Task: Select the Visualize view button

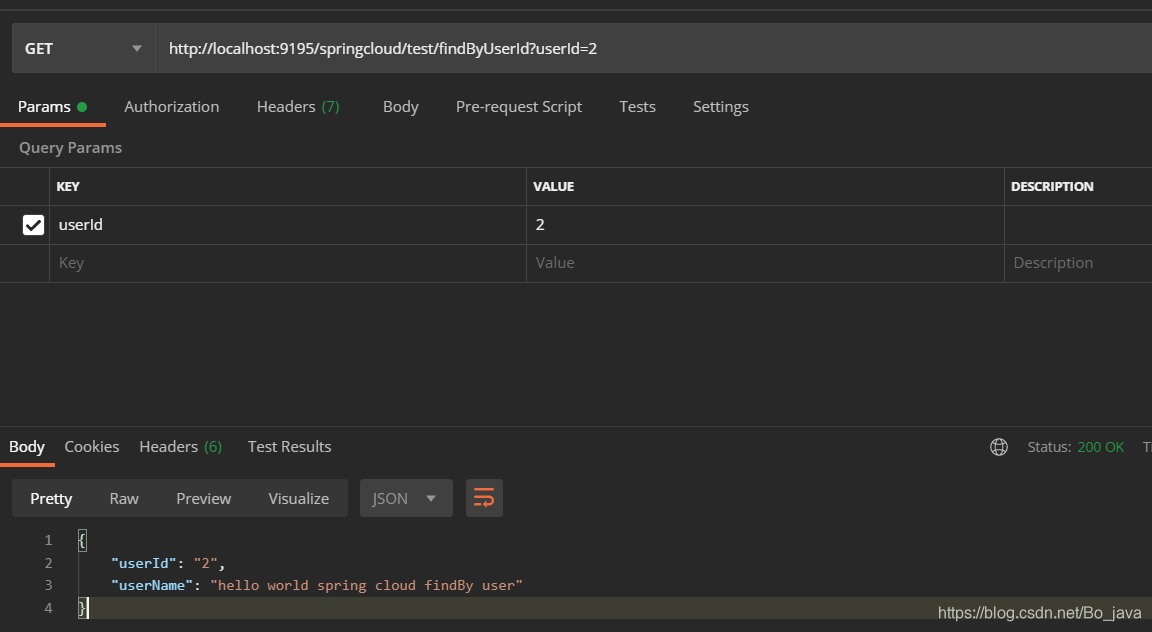Action: point(298,498)
